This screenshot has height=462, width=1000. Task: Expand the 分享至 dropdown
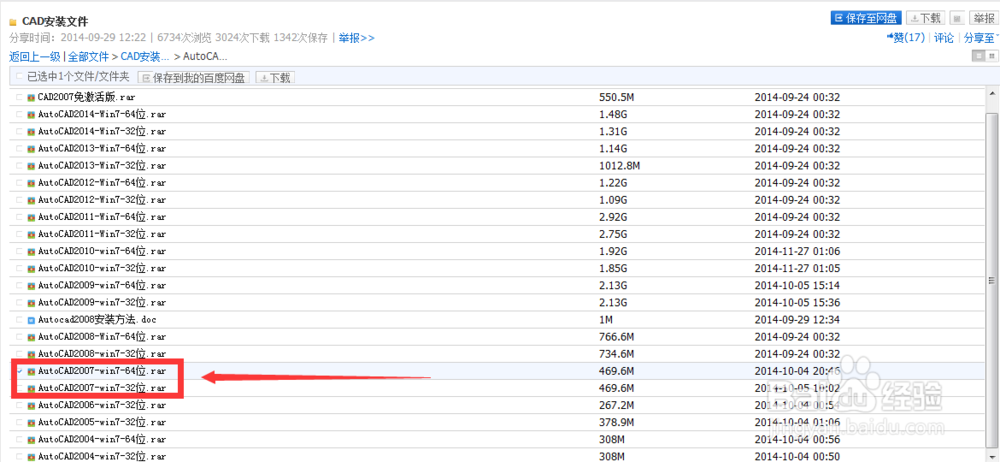coord(981,38)
